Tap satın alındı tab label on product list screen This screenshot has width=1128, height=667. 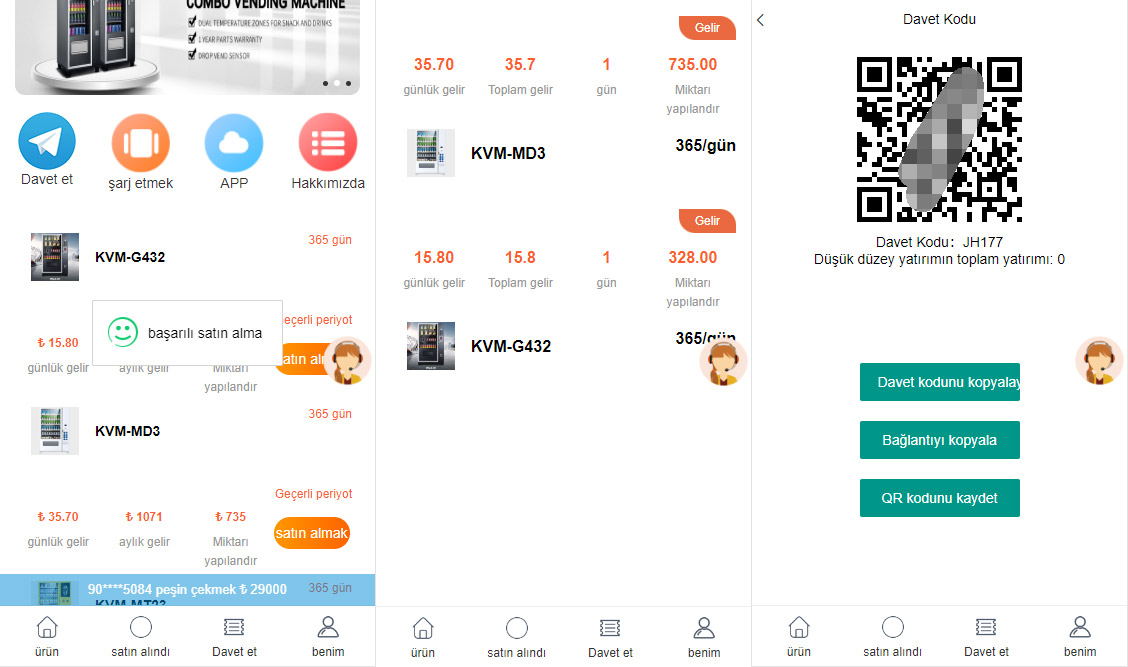coord(140,652)
